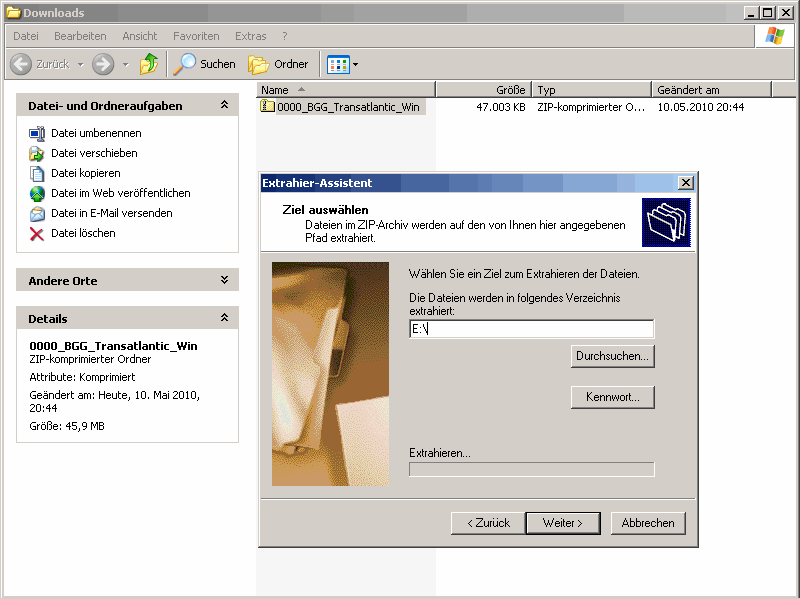The height and width of the screenshot is (599, 800).
Task: Select Datei umbenennen task
Action: 96,133
